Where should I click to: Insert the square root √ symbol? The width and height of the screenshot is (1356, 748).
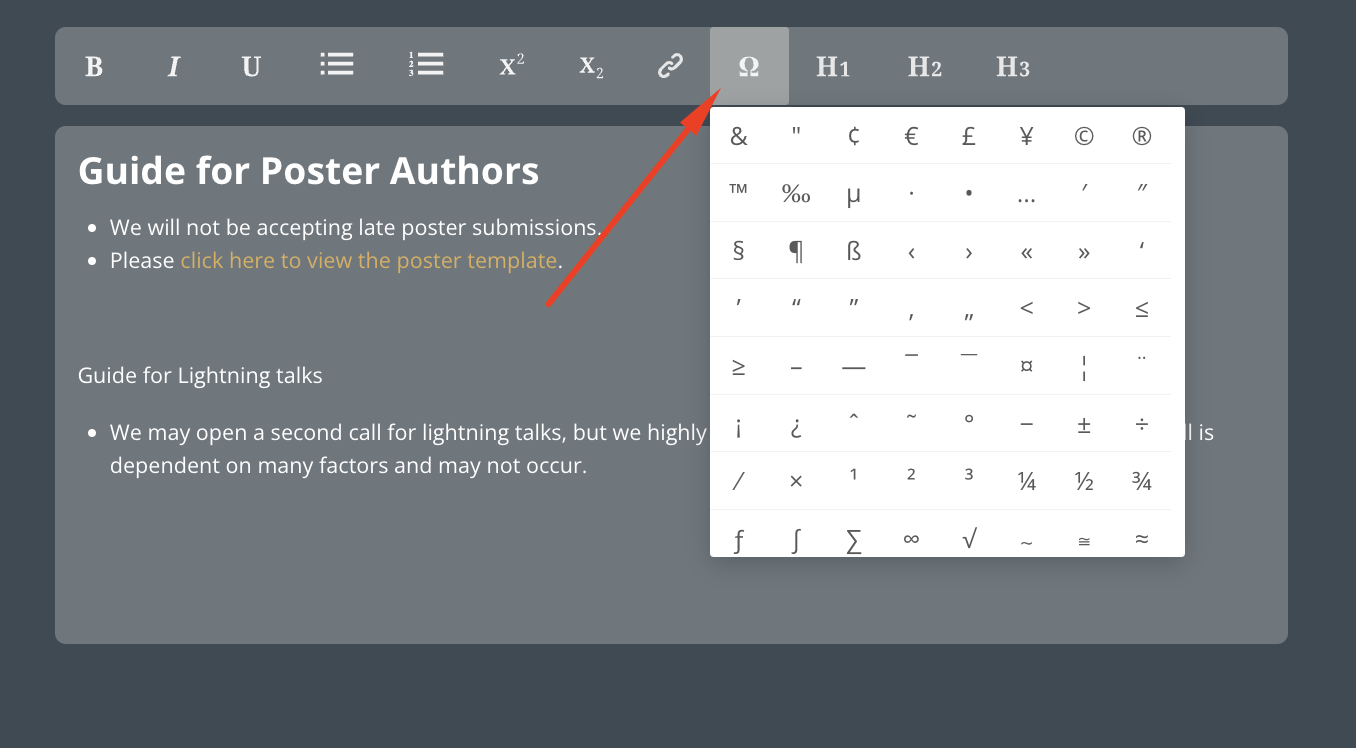[968, 537]
